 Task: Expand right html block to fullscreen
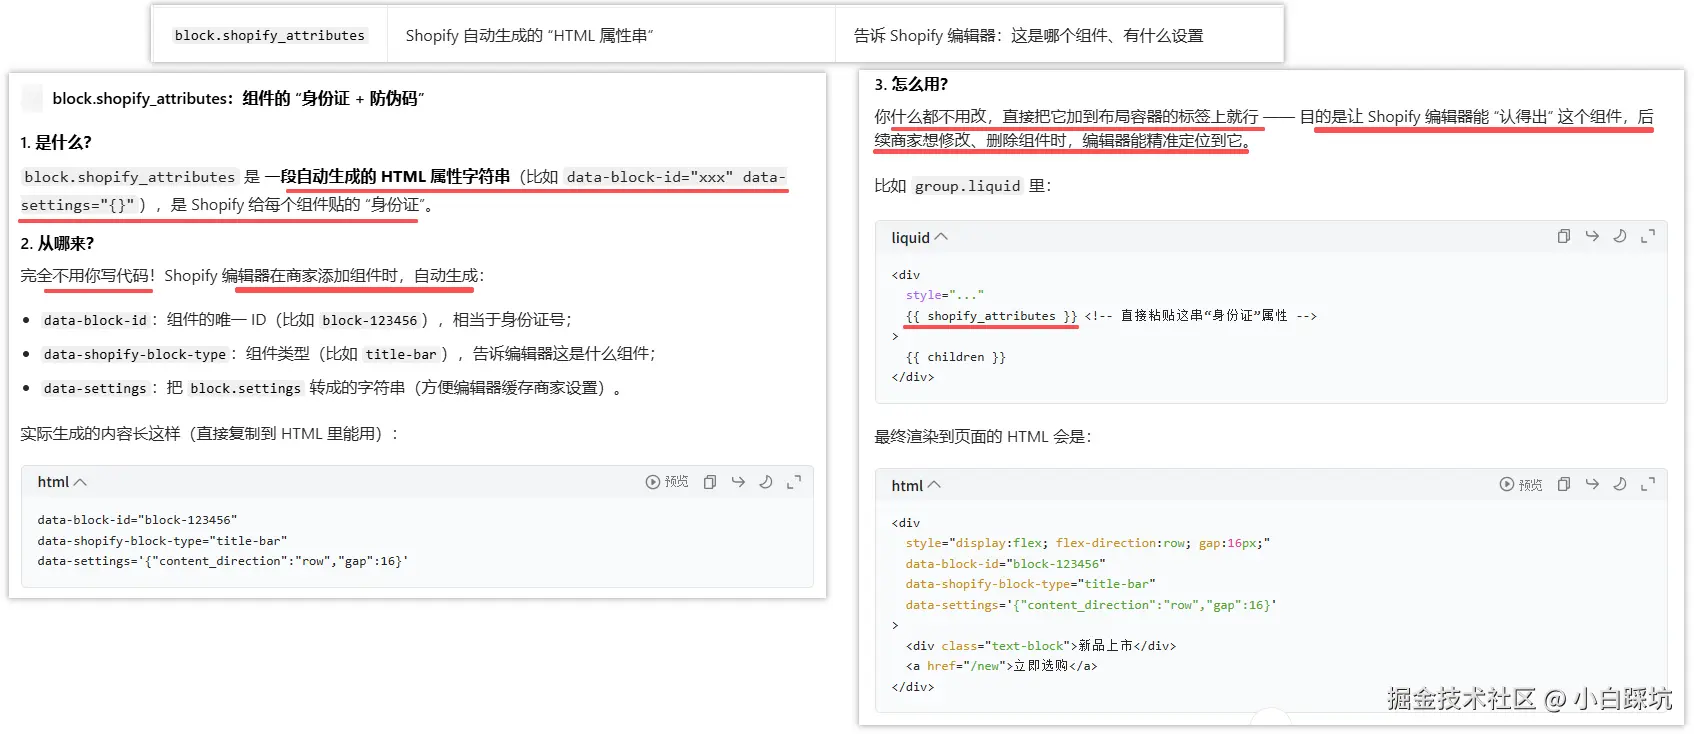[x=1648, y=484]
